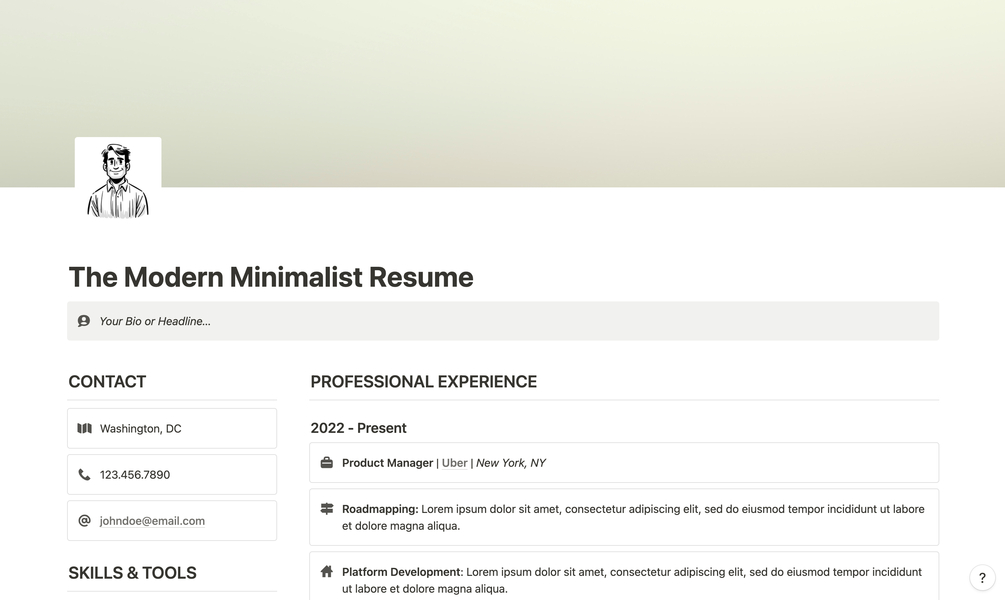
Task: Click the CONTACT section heading
Action: click(107, 382)
